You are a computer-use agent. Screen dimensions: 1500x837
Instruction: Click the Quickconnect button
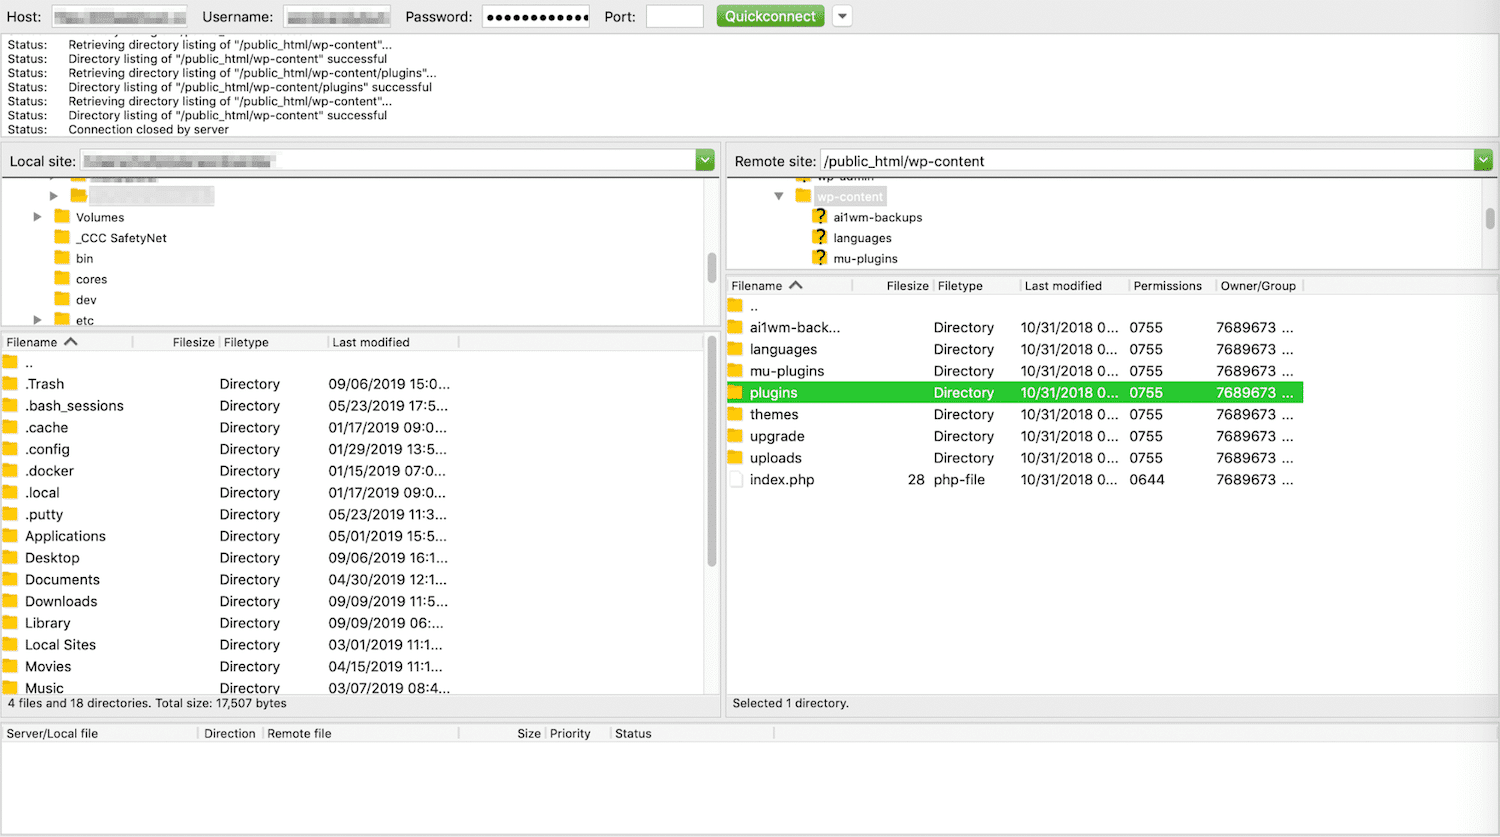coord(770,16)
